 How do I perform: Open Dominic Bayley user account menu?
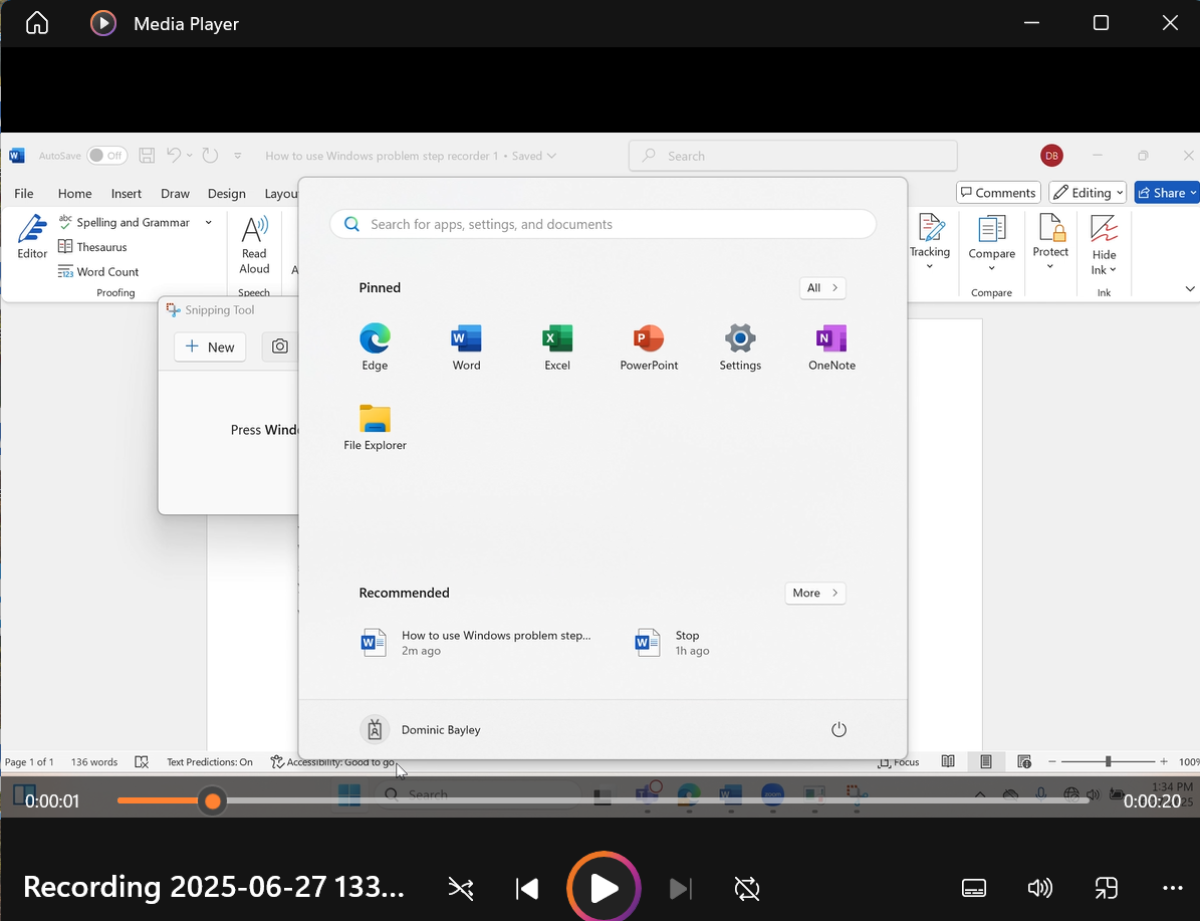(421, 730)
